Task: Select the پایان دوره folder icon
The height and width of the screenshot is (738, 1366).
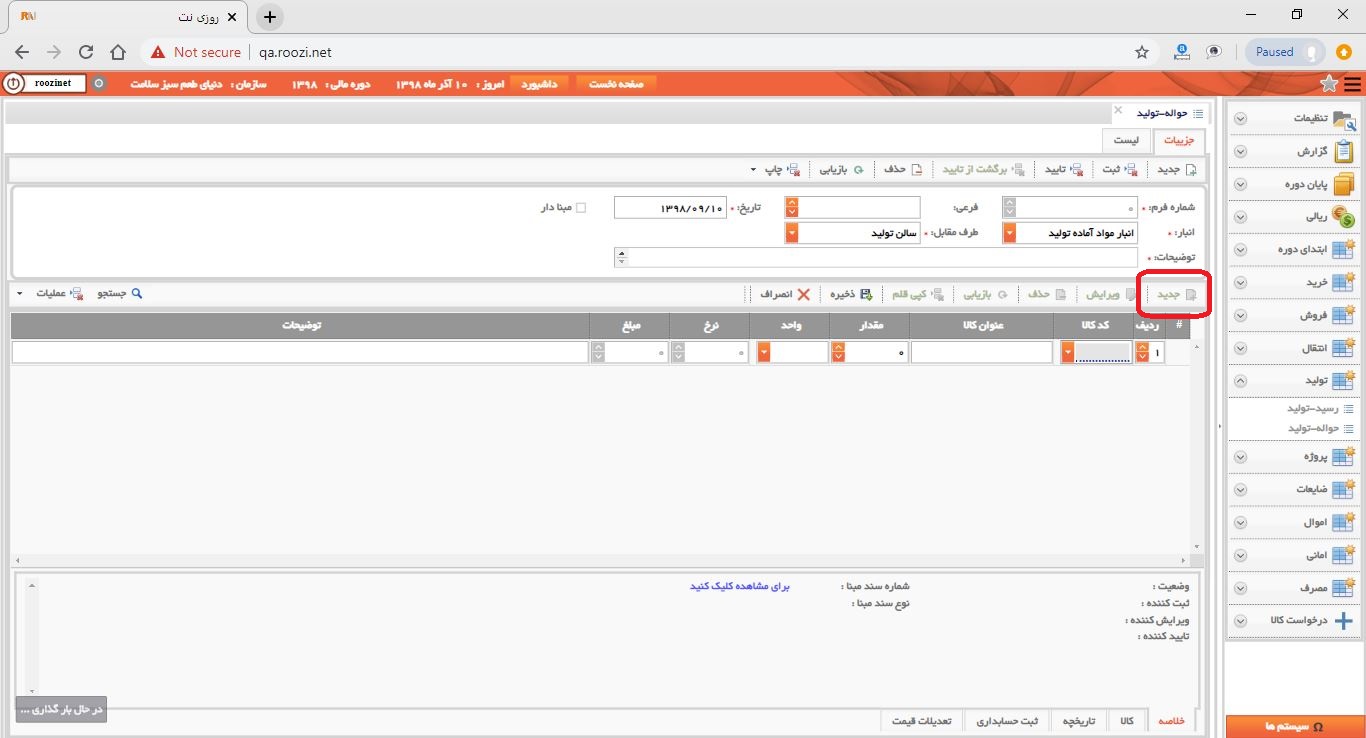Action: point(1344,184)
